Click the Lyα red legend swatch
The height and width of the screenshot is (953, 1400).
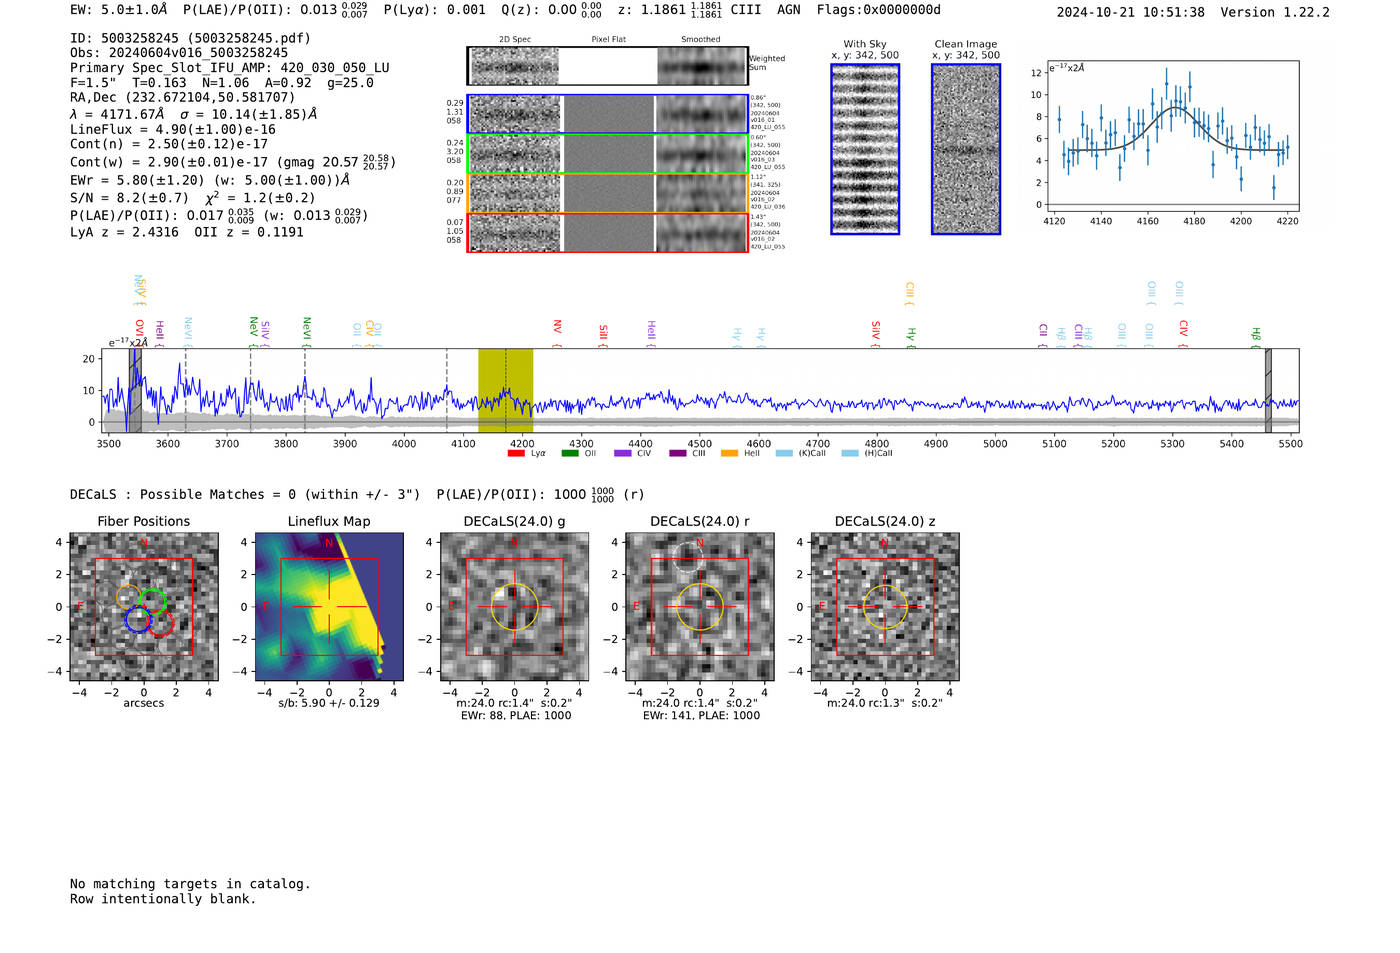[516, 453]
